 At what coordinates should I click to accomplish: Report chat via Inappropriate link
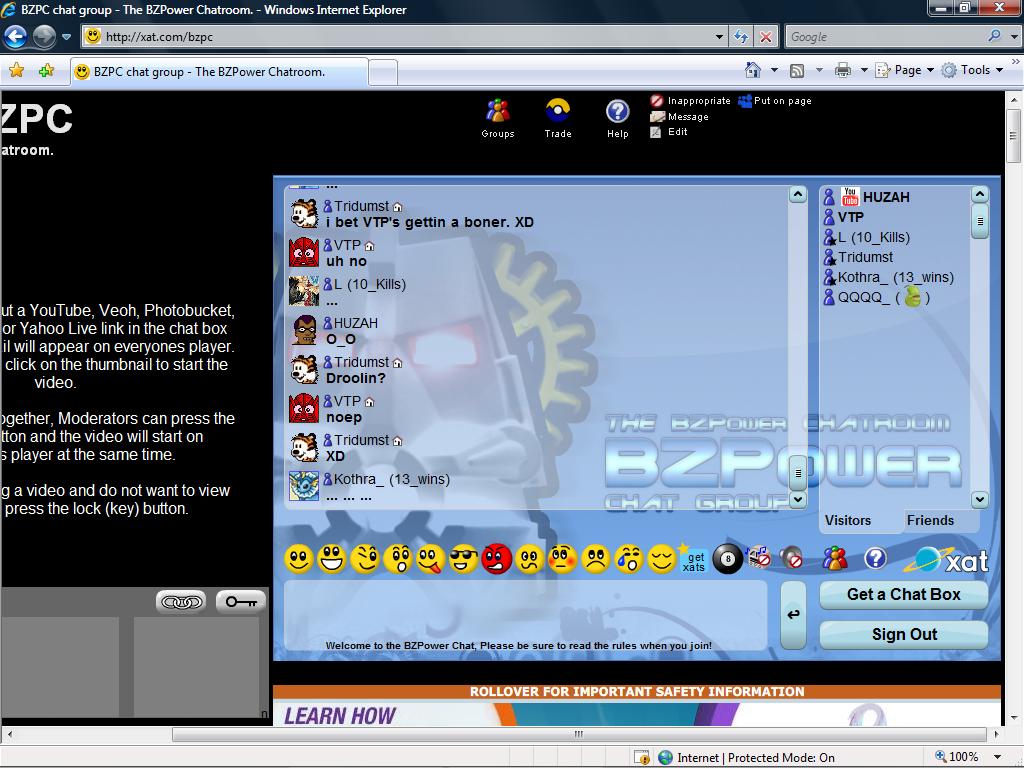[690, 101]
